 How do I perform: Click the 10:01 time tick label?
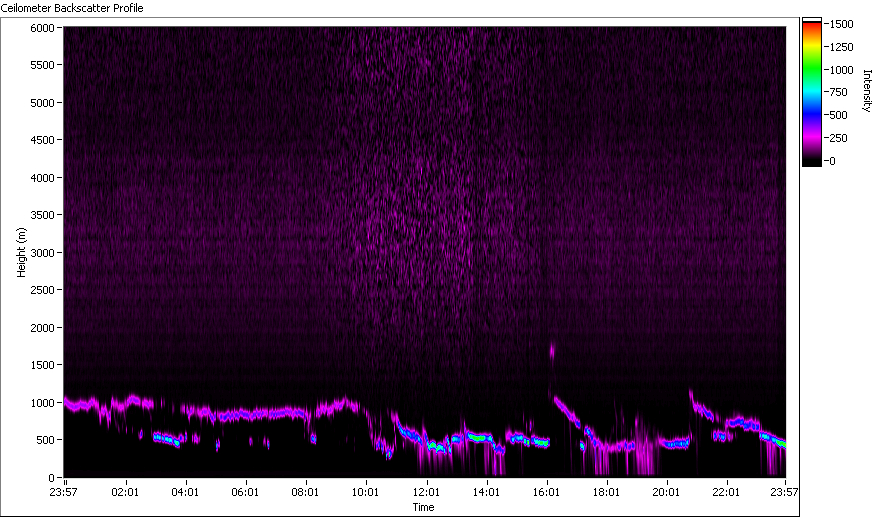tap(365, 492)
